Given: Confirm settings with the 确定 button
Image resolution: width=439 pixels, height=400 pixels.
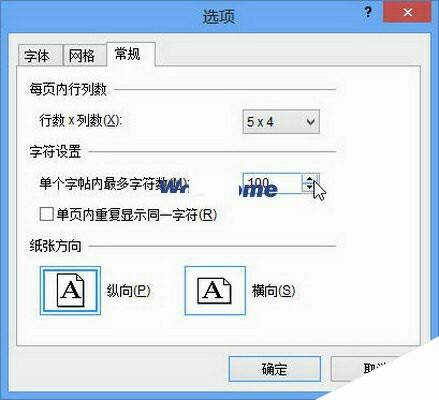Looking at the screenshot, I should tap(275, 369).
